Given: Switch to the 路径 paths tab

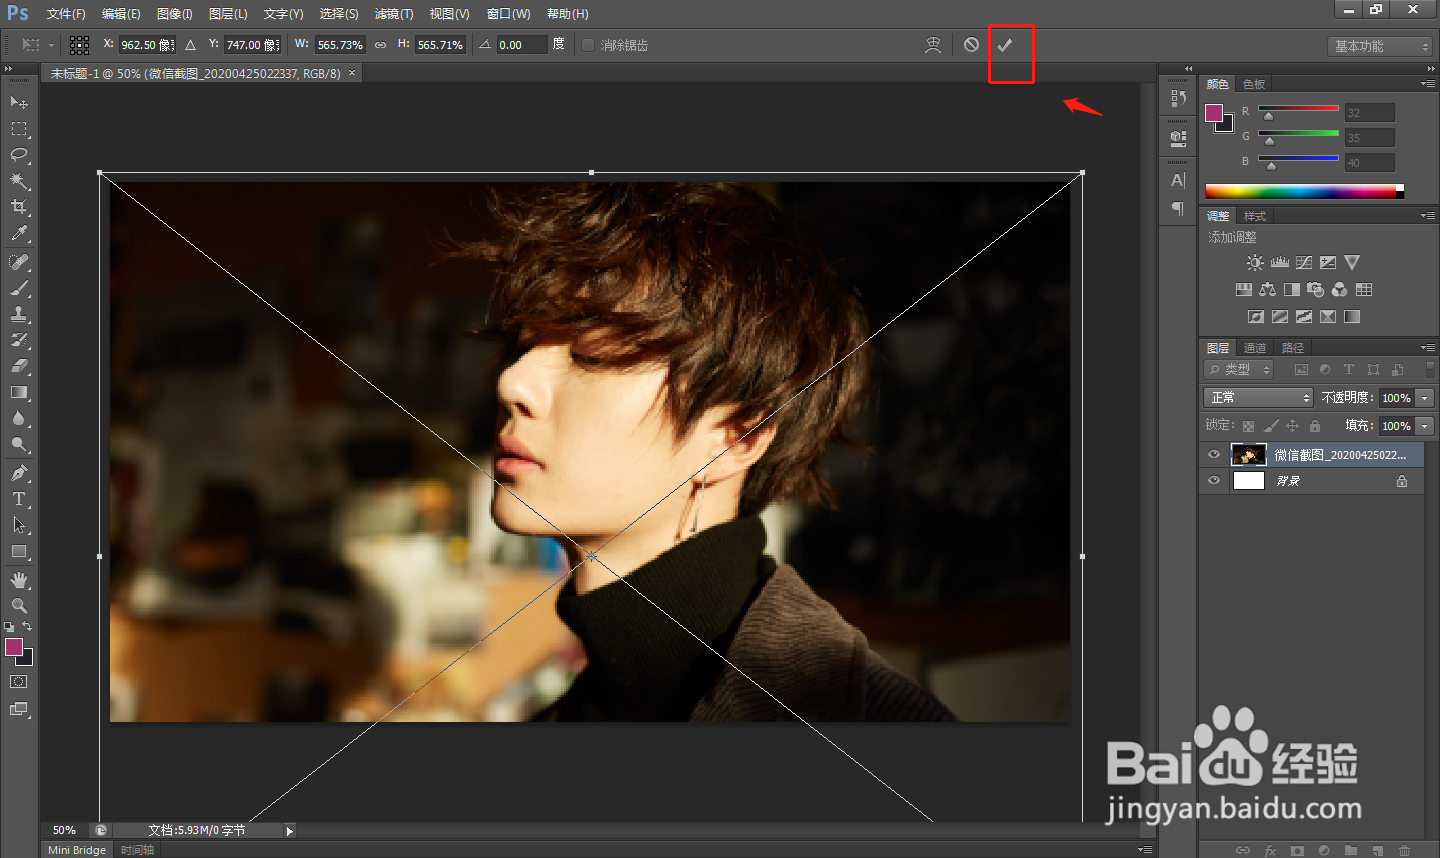Looking at the screenshot, I should click(1293, 348).
